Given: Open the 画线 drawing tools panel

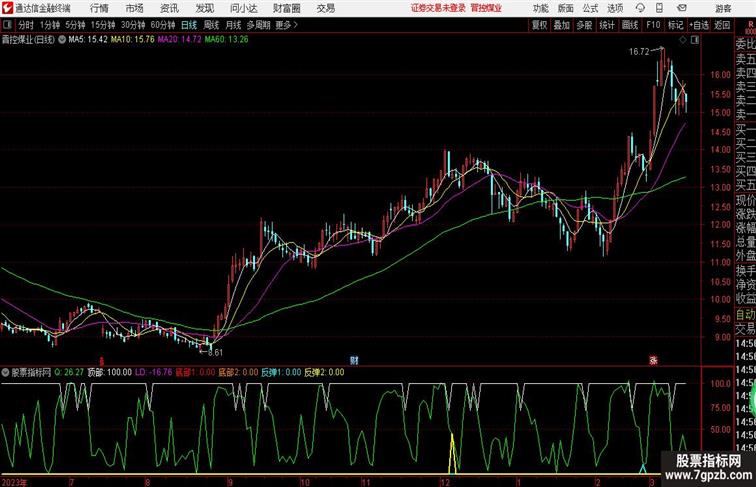Looking at the screenshot, I should point(630,25).
